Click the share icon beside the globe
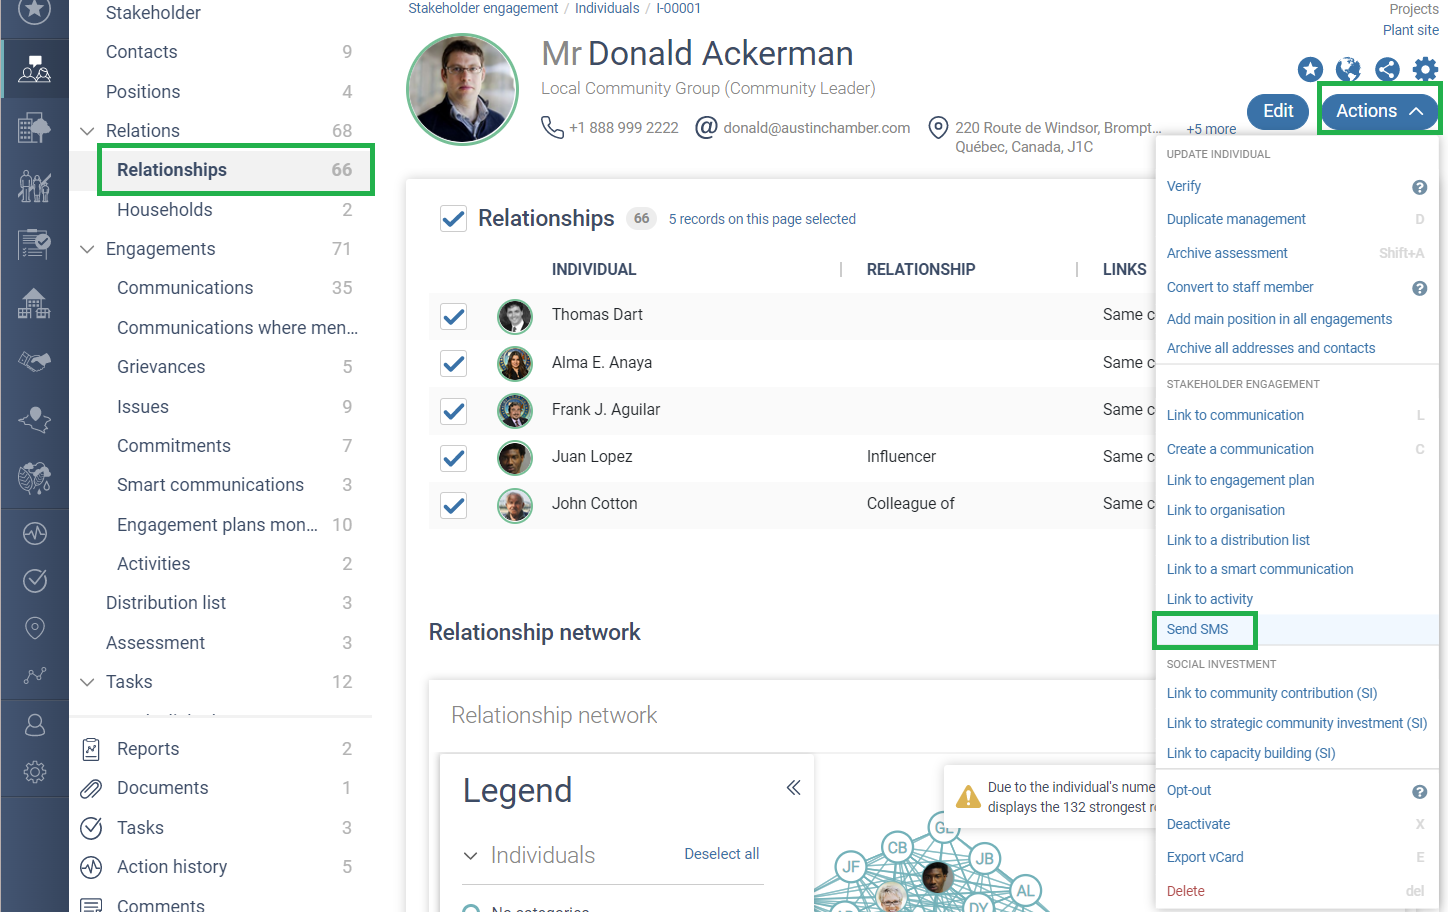This screenshot has width=1448, height=912. [x=1387, y=69]
